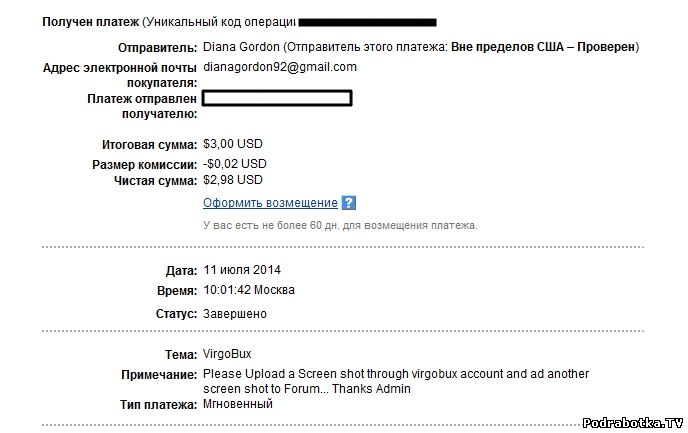Select the payment type "Мгновенный"

coord(238,404)
